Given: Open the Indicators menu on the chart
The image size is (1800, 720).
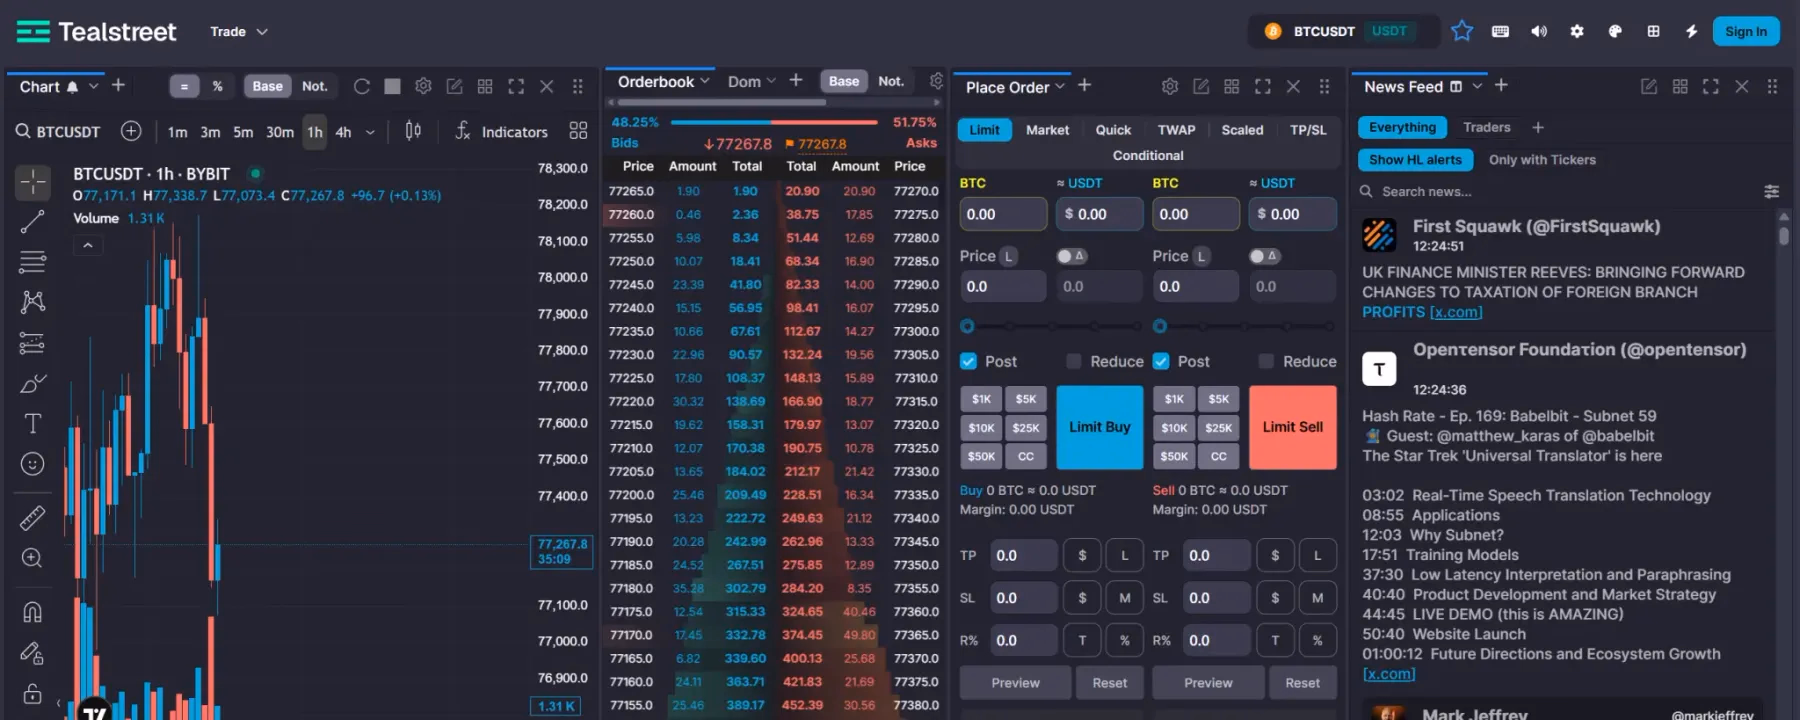Looking at the screenshot, I should tap(502, 131).
